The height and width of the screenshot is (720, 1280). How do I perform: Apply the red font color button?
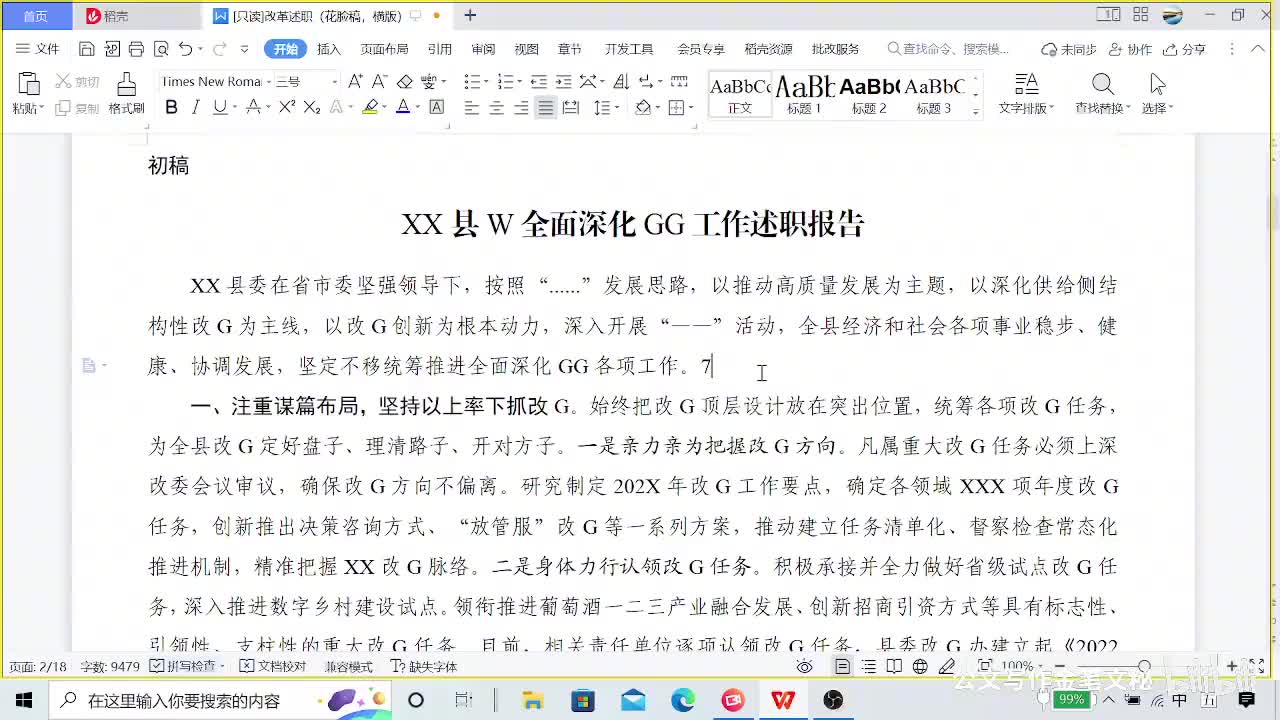[402, 107]
